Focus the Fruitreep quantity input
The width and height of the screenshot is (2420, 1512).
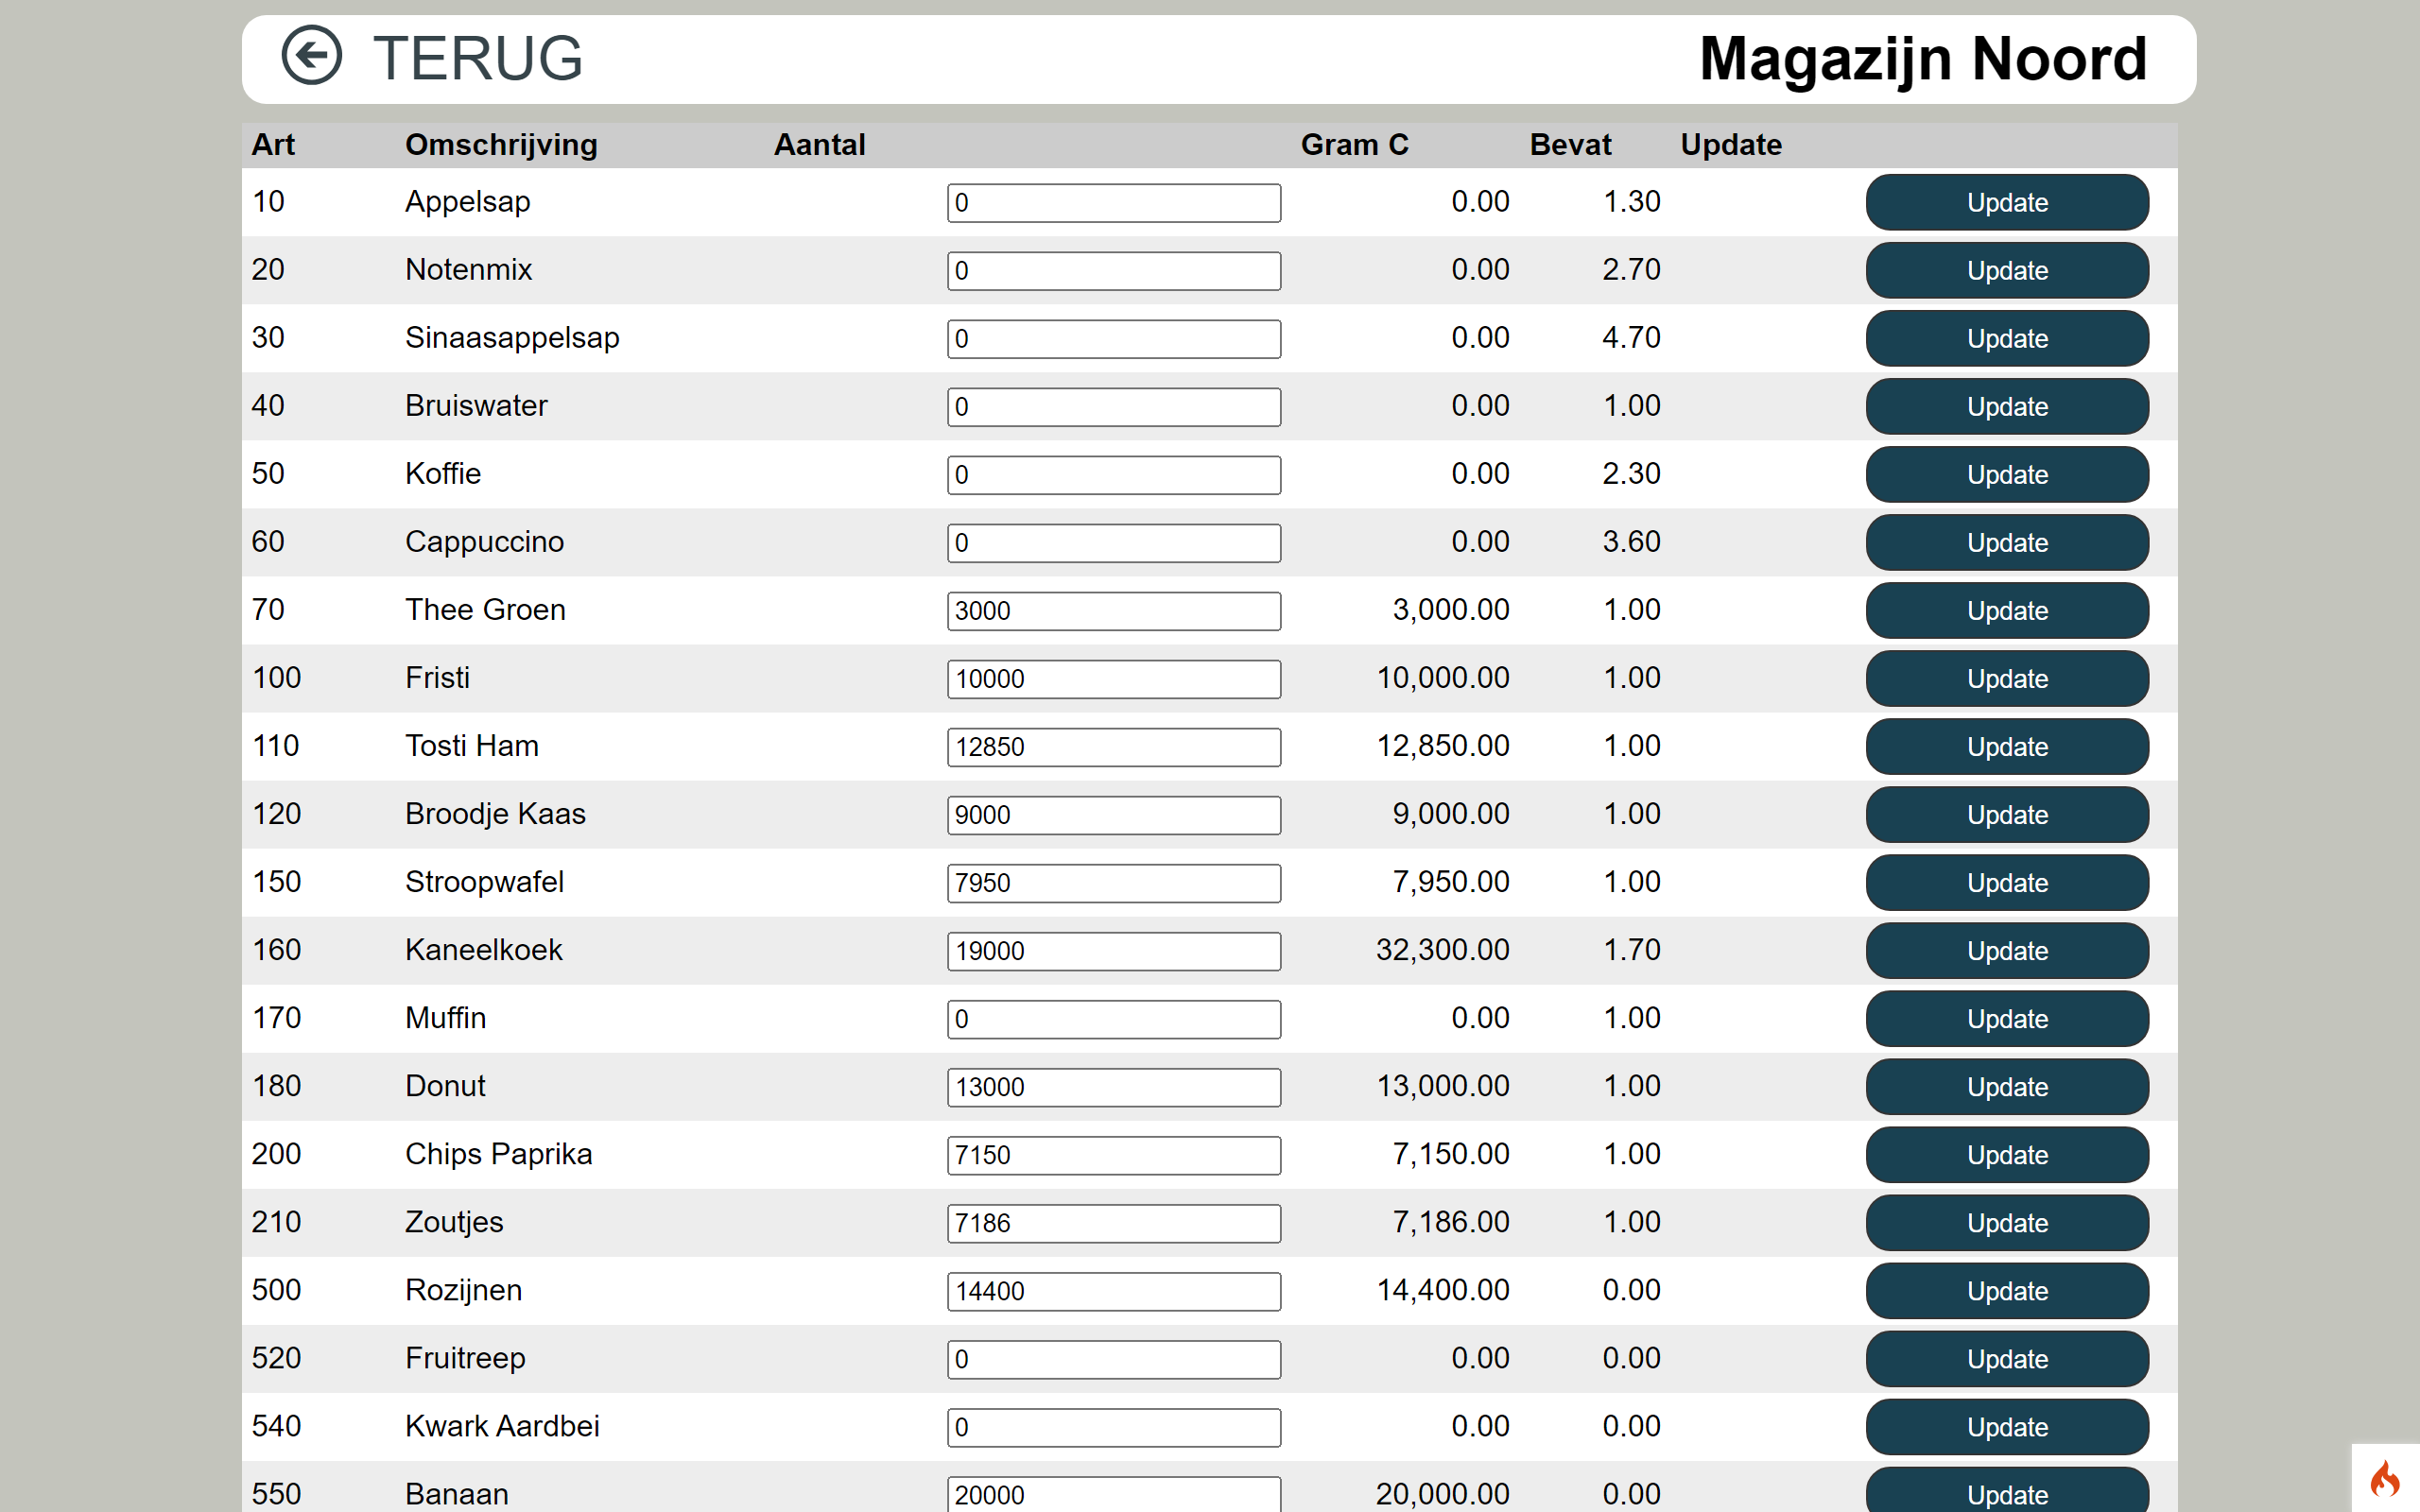1114,1359
